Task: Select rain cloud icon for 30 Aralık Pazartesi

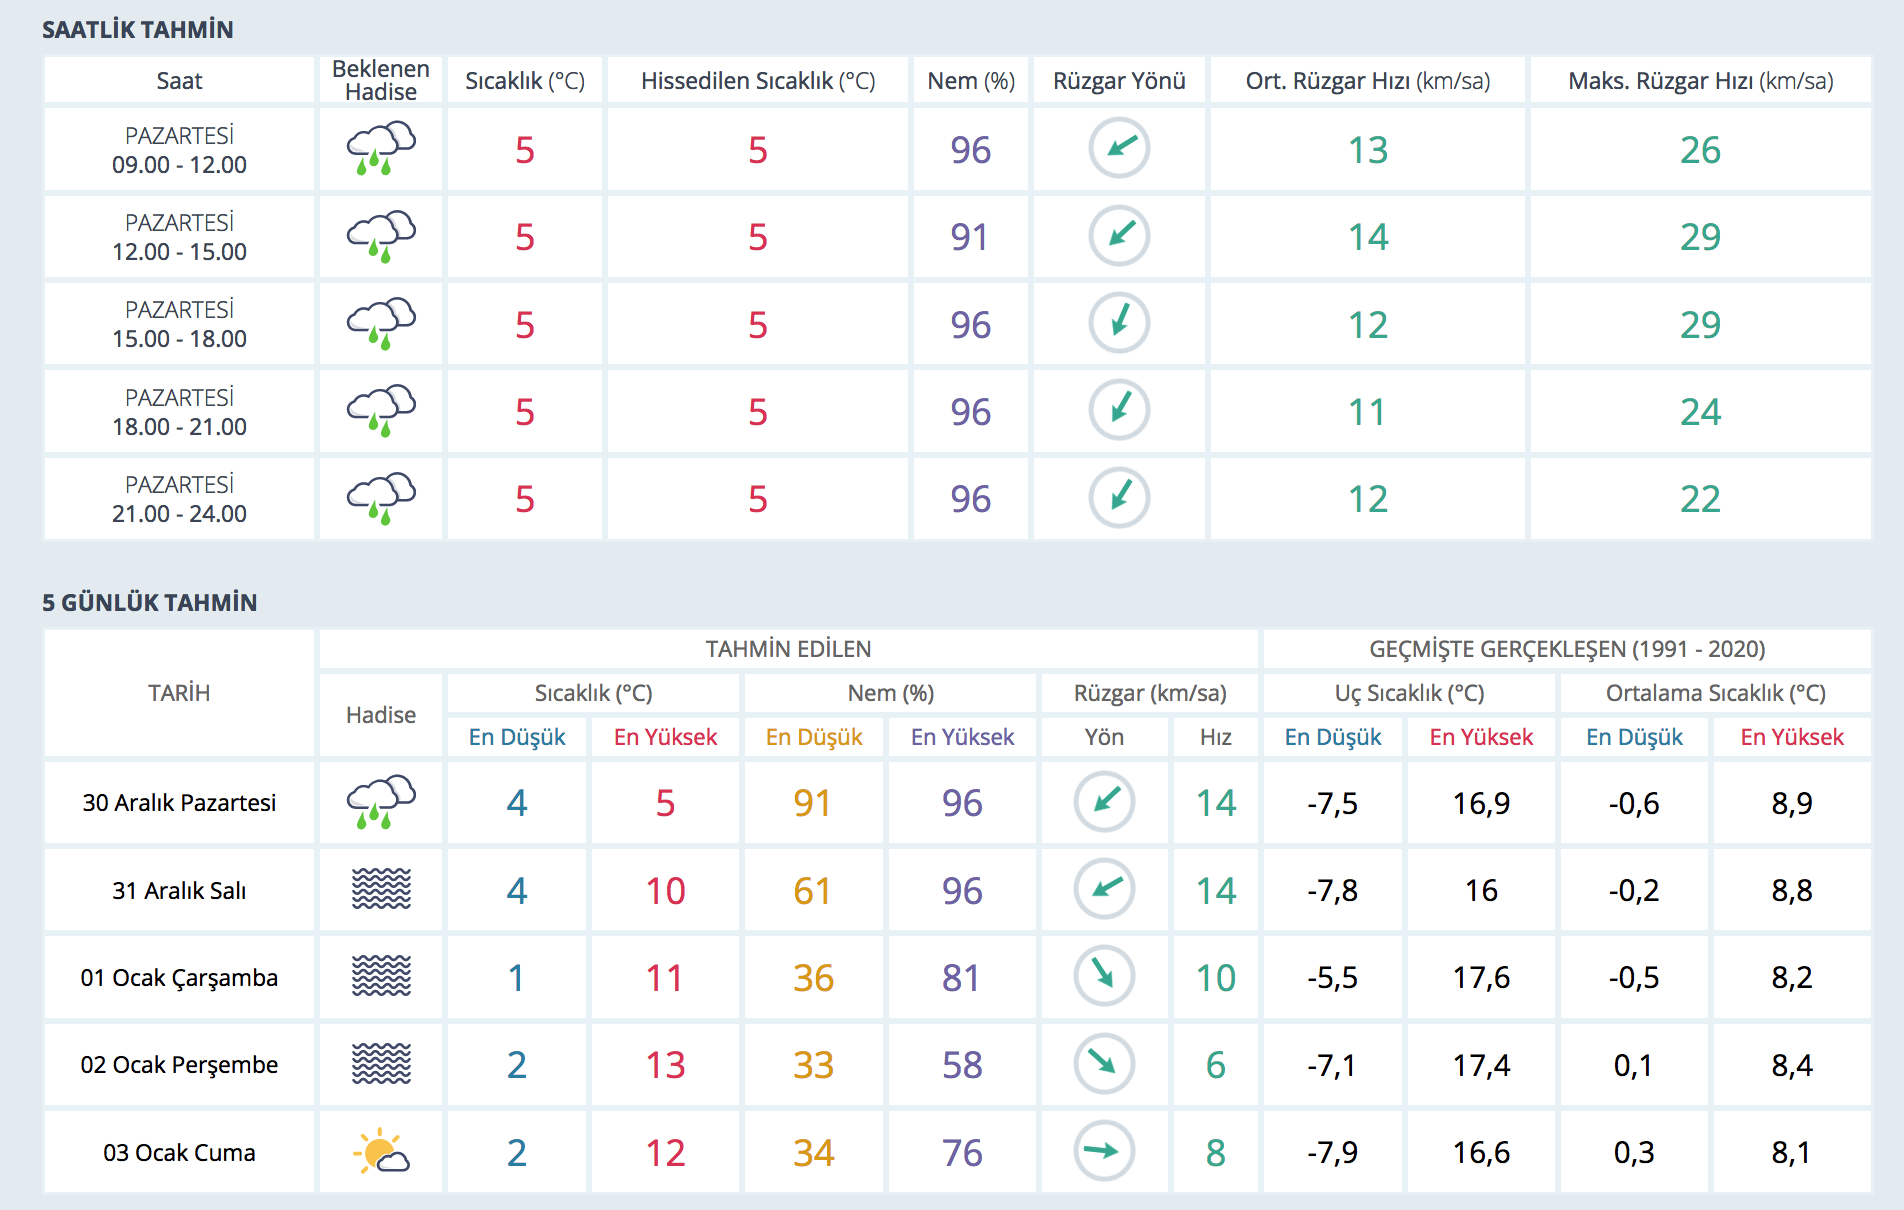Action: click(x=380, y=802)
